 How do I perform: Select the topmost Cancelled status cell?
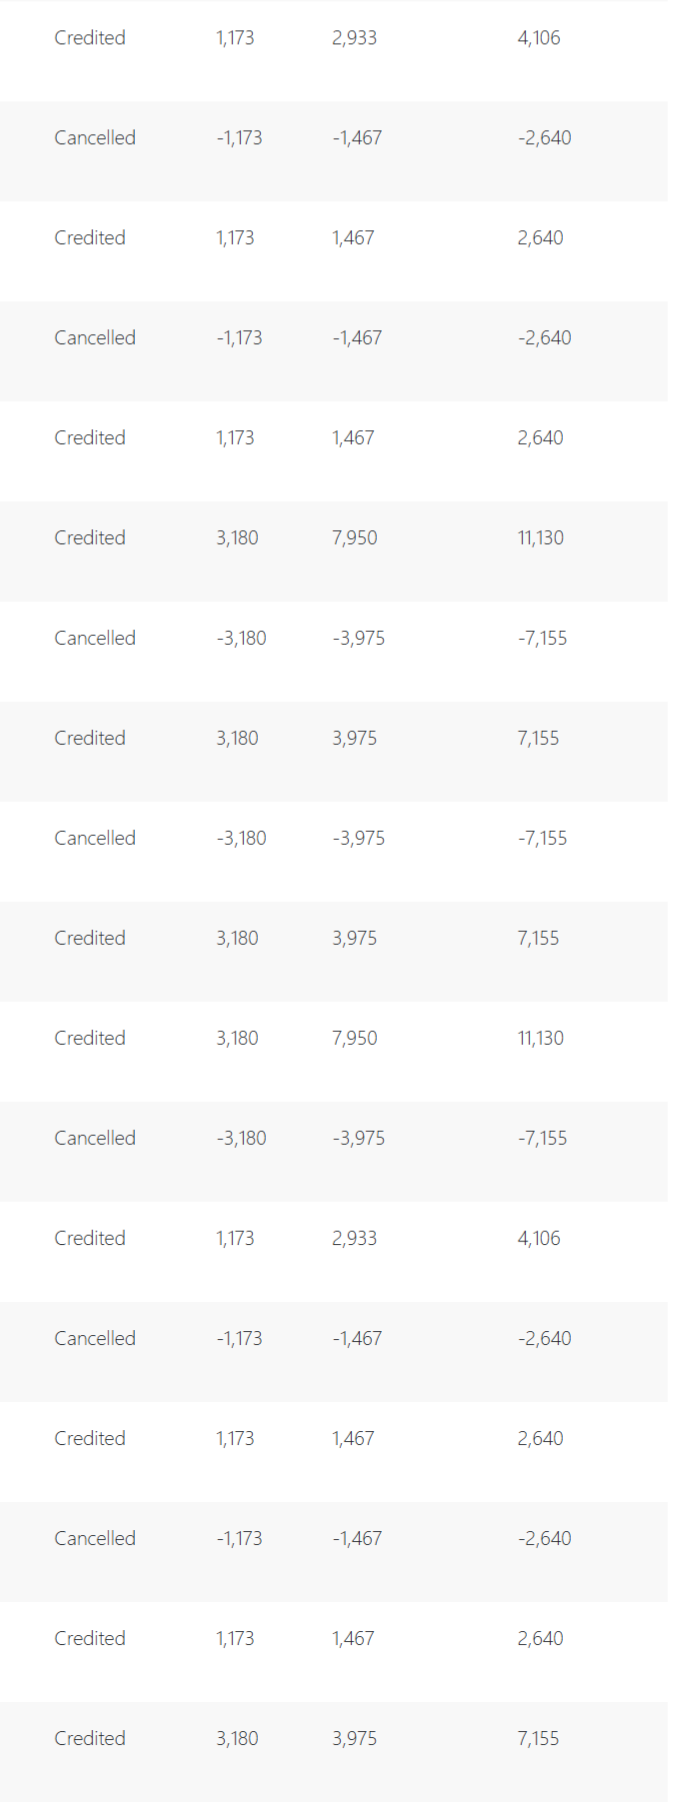point(95,138)
